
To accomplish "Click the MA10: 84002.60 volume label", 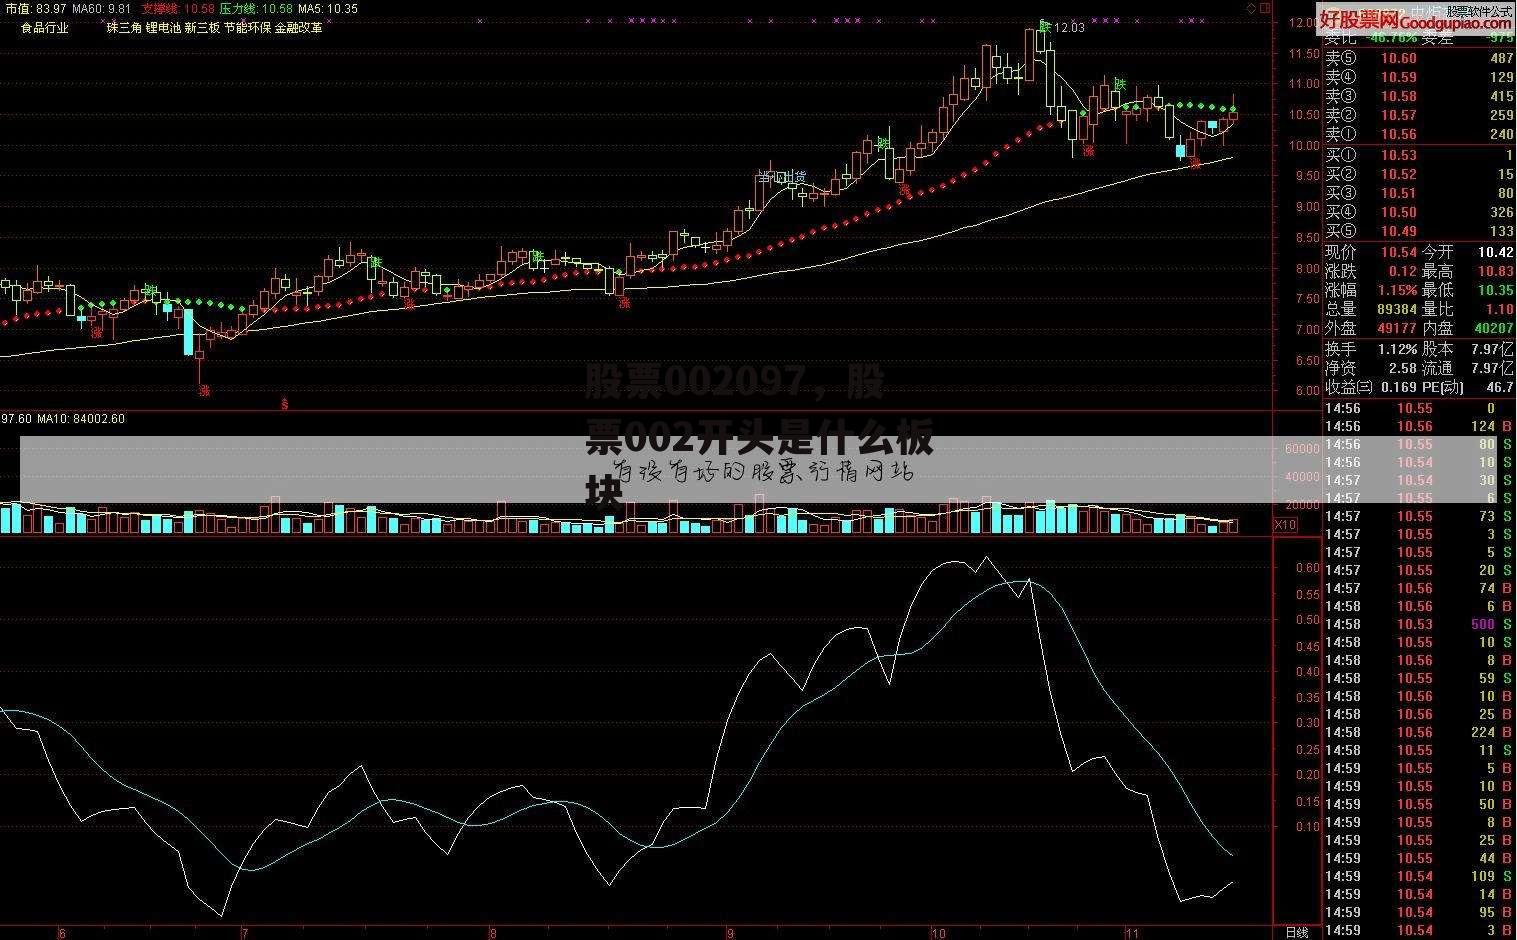I will (81, 418).
